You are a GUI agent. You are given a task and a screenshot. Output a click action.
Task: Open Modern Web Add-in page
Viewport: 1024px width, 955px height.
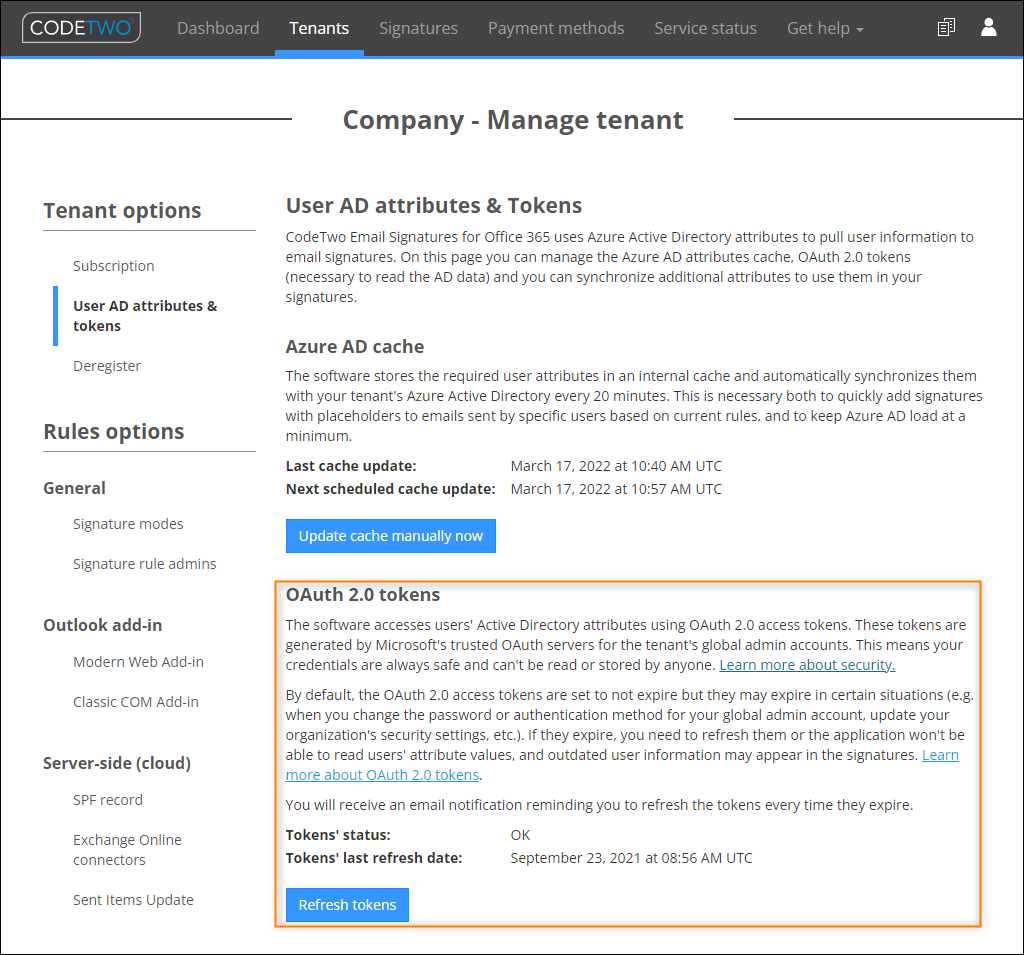138,662
